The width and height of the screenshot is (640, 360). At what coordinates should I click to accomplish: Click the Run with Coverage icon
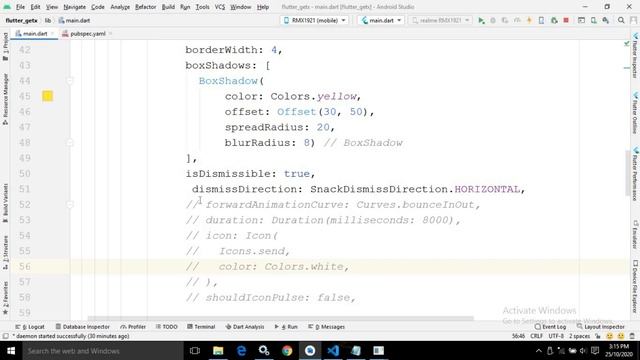[505, 20]
